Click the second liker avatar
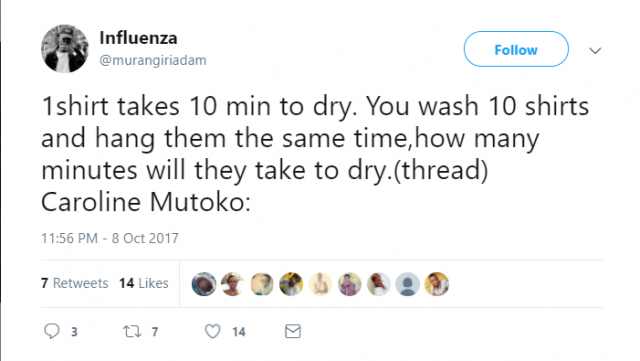 [x=233, y=284]
